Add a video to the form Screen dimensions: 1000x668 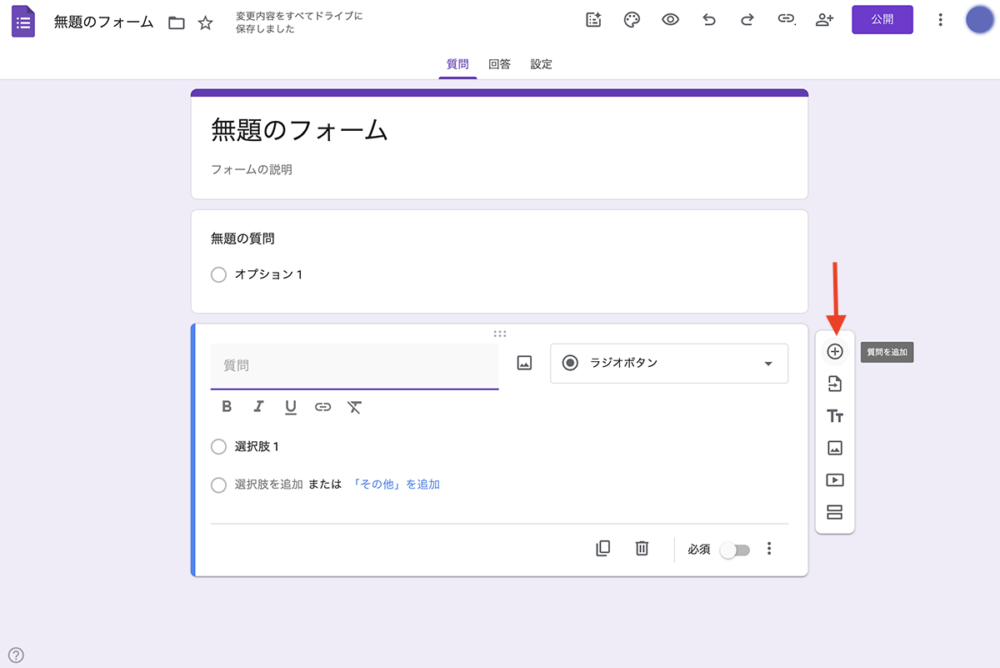[x=834, y=479]
